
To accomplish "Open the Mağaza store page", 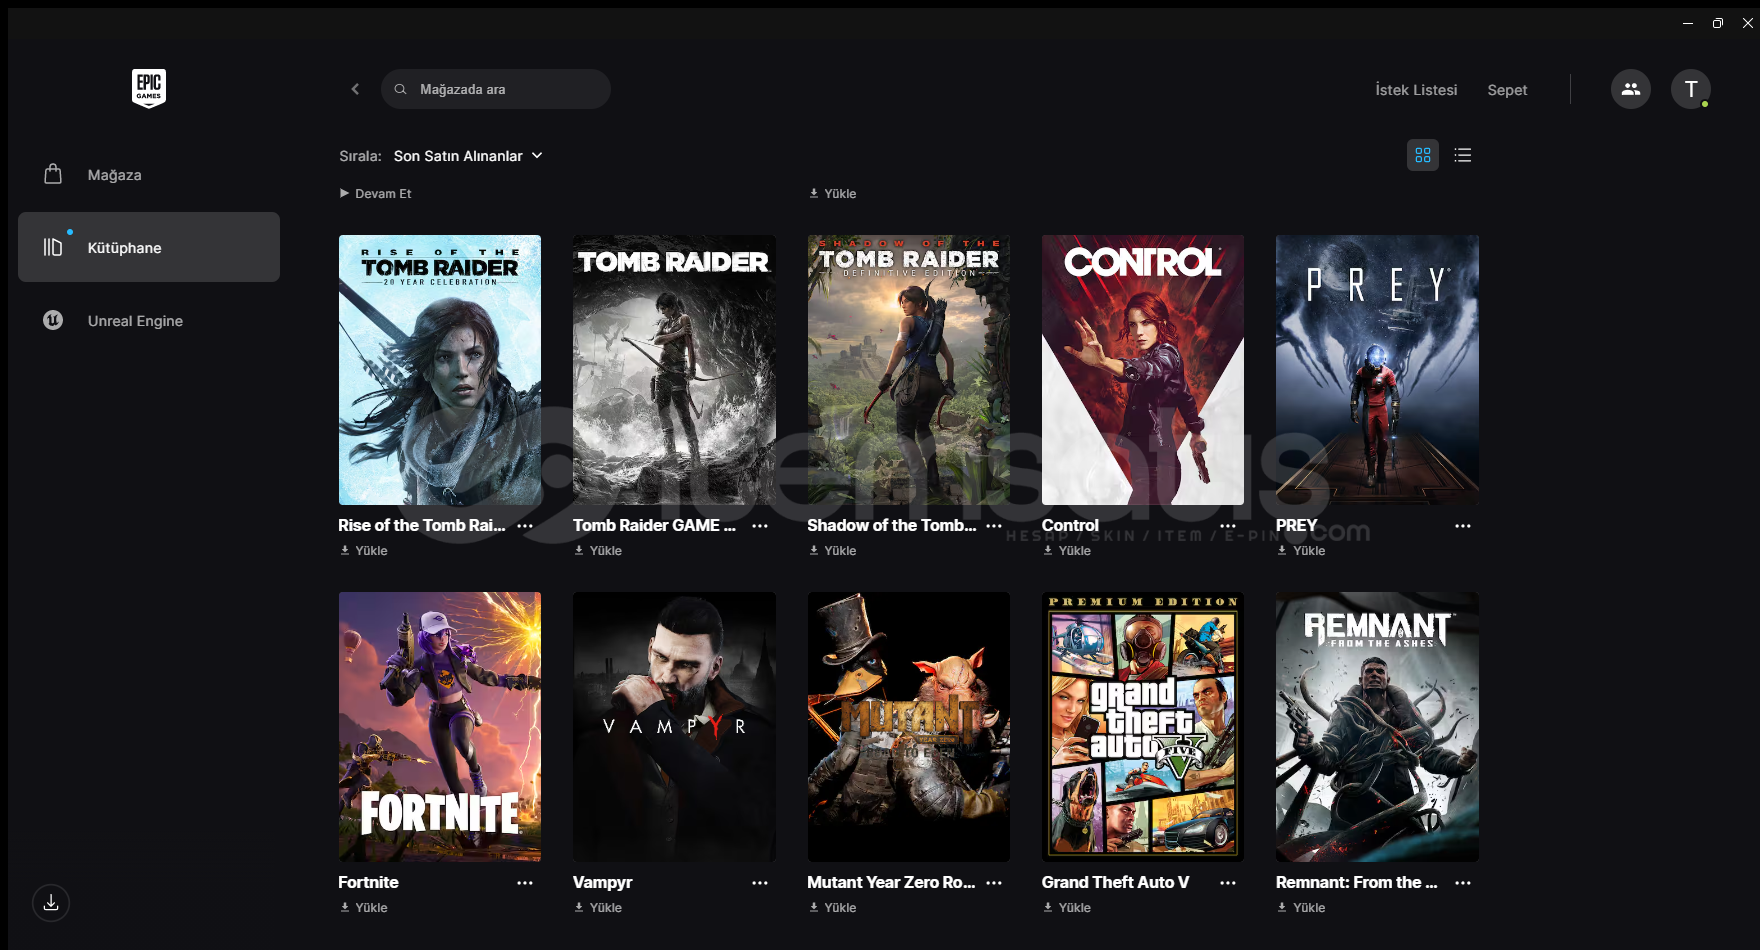I will 149,175.
